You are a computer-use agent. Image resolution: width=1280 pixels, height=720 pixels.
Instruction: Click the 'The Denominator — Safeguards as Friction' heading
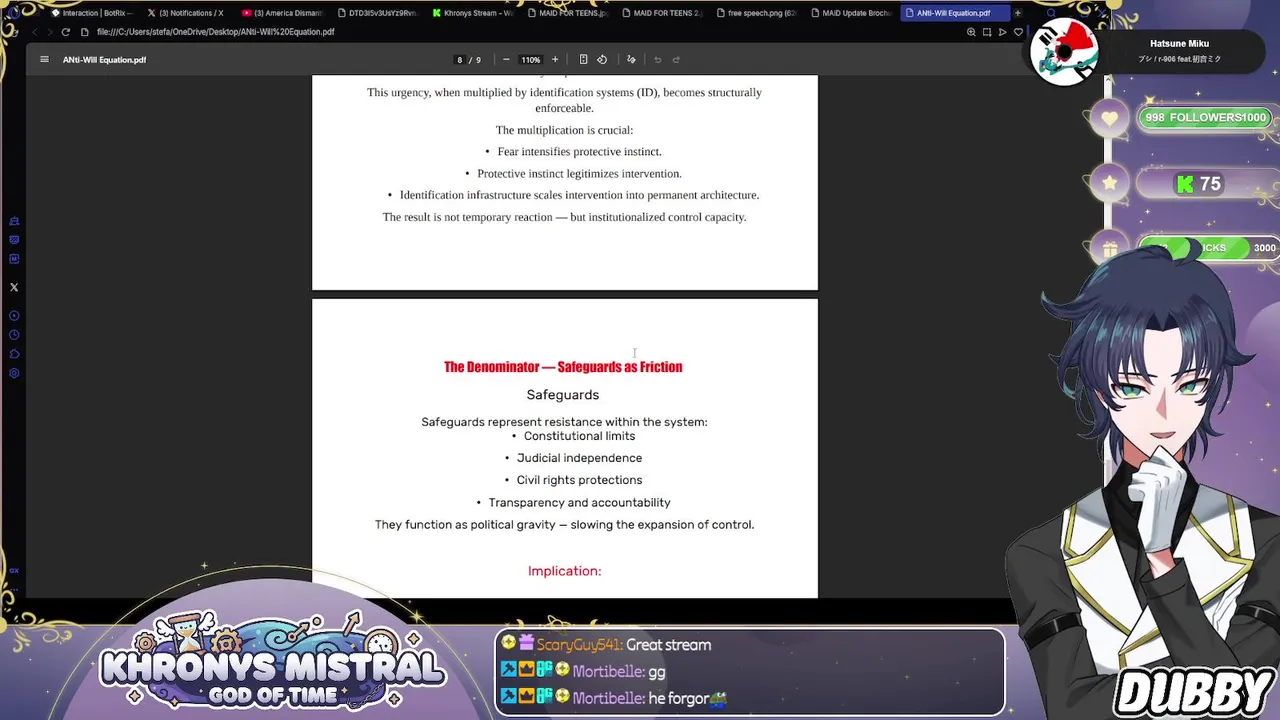coord(563,367)
